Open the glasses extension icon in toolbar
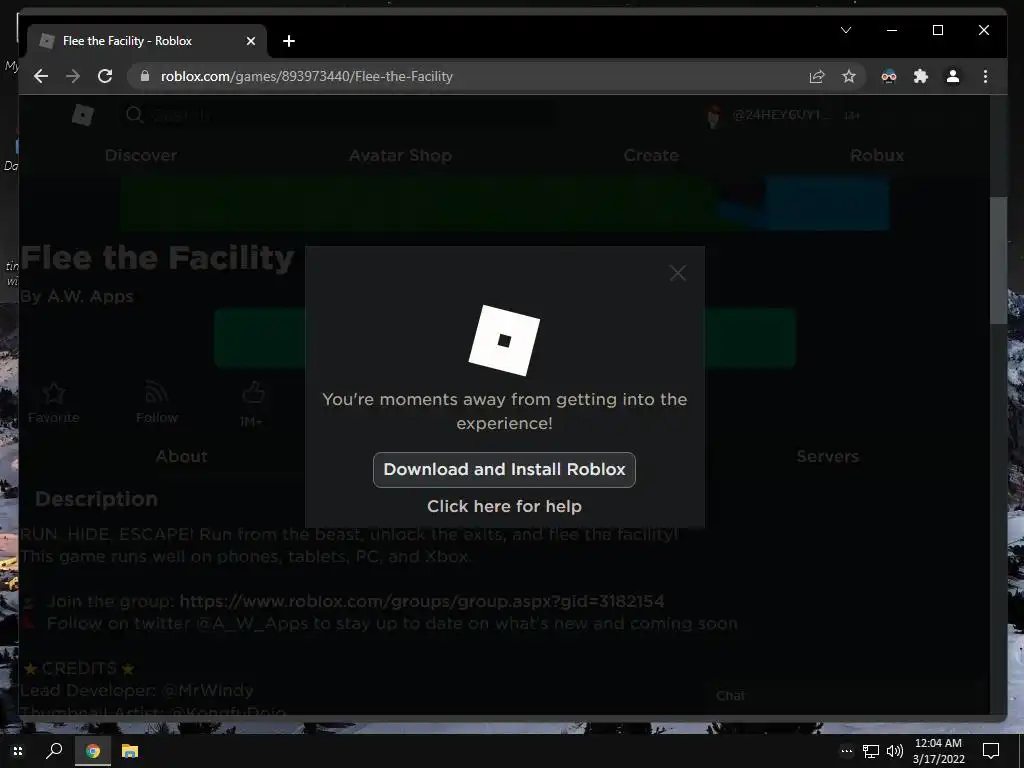This screenshot has height=768, width=1024. 889,76
